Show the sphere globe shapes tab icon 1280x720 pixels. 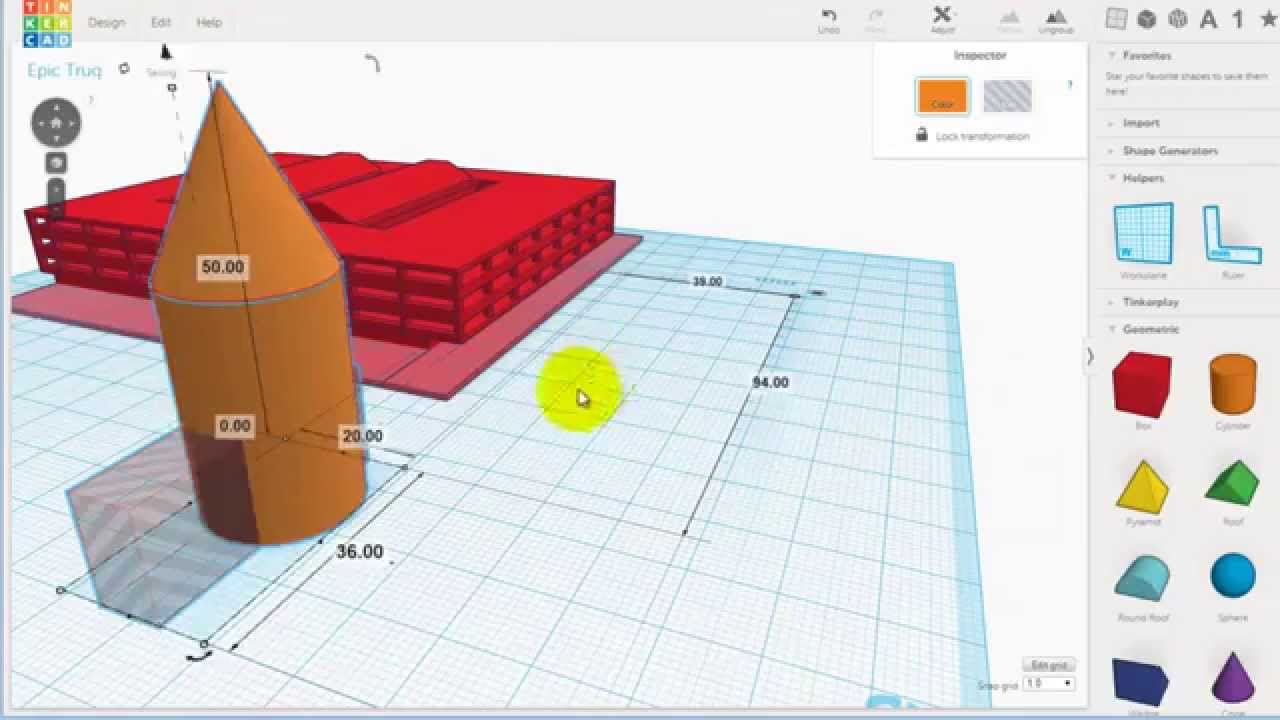tap(1178, 19)
